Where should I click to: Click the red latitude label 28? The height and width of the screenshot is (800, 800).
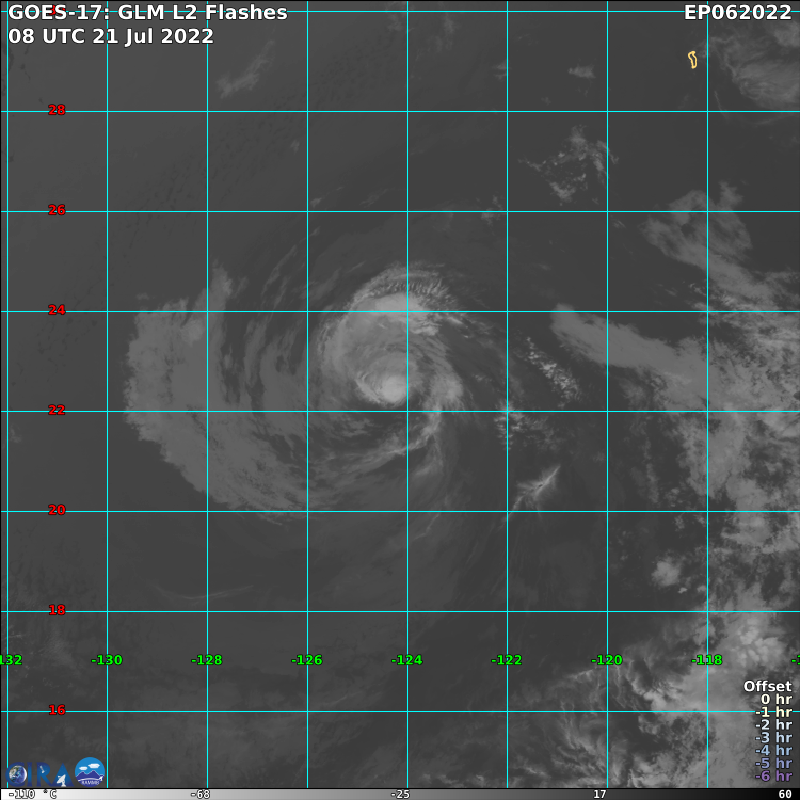click(57, 110)
